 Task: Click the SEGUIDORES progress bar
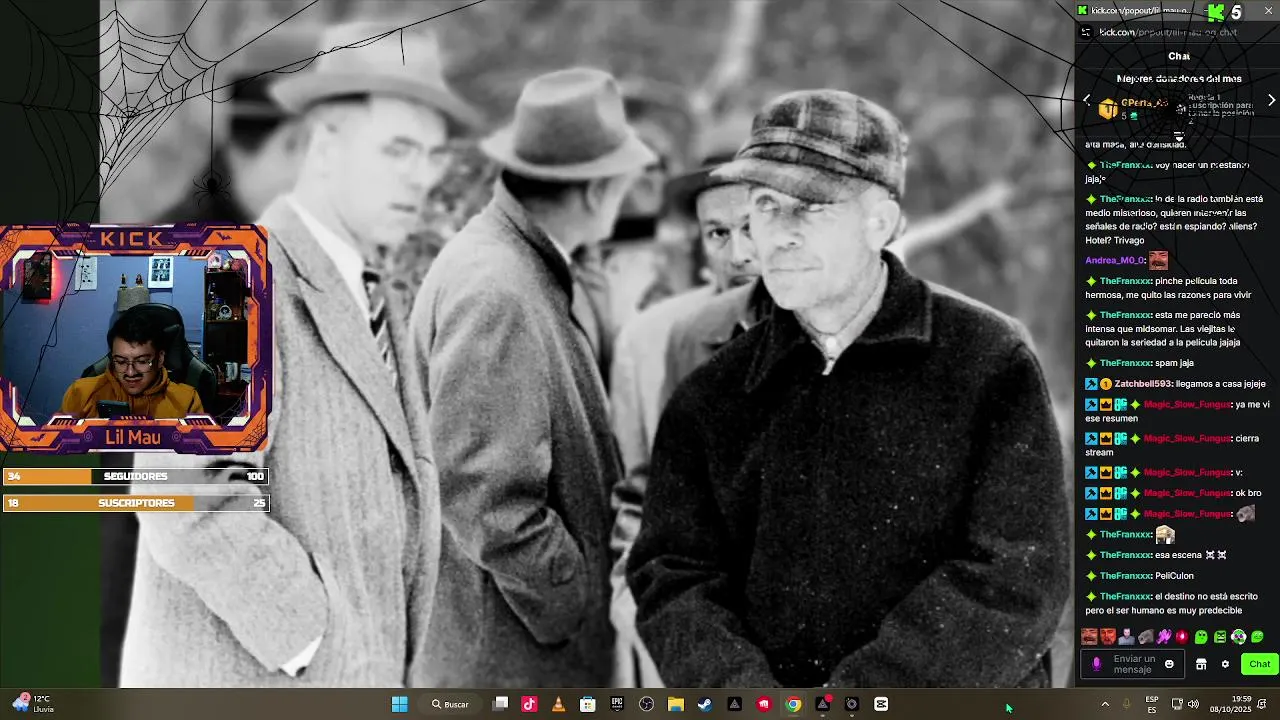click(x=135, y=477)
